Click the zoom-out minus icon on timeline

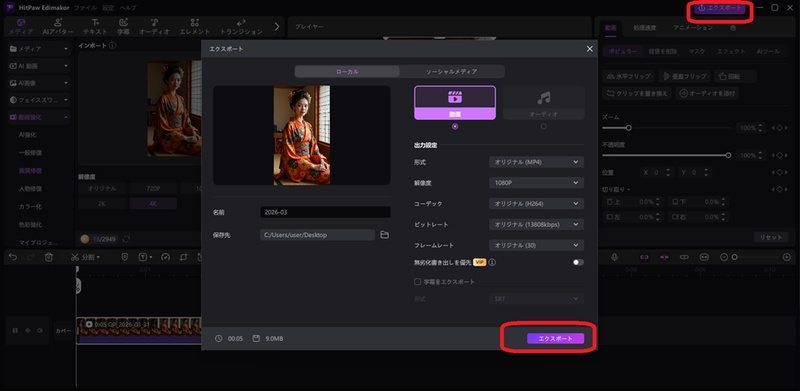pos(723,257)
